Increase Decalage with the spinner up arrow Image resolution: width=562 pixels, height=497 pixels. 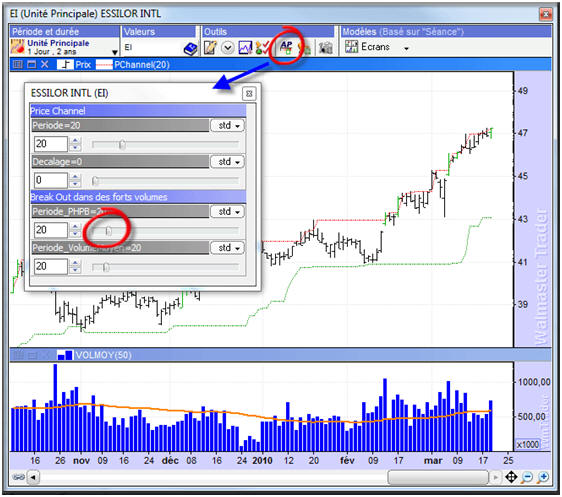pyautogui.click(x=75, y=177)
